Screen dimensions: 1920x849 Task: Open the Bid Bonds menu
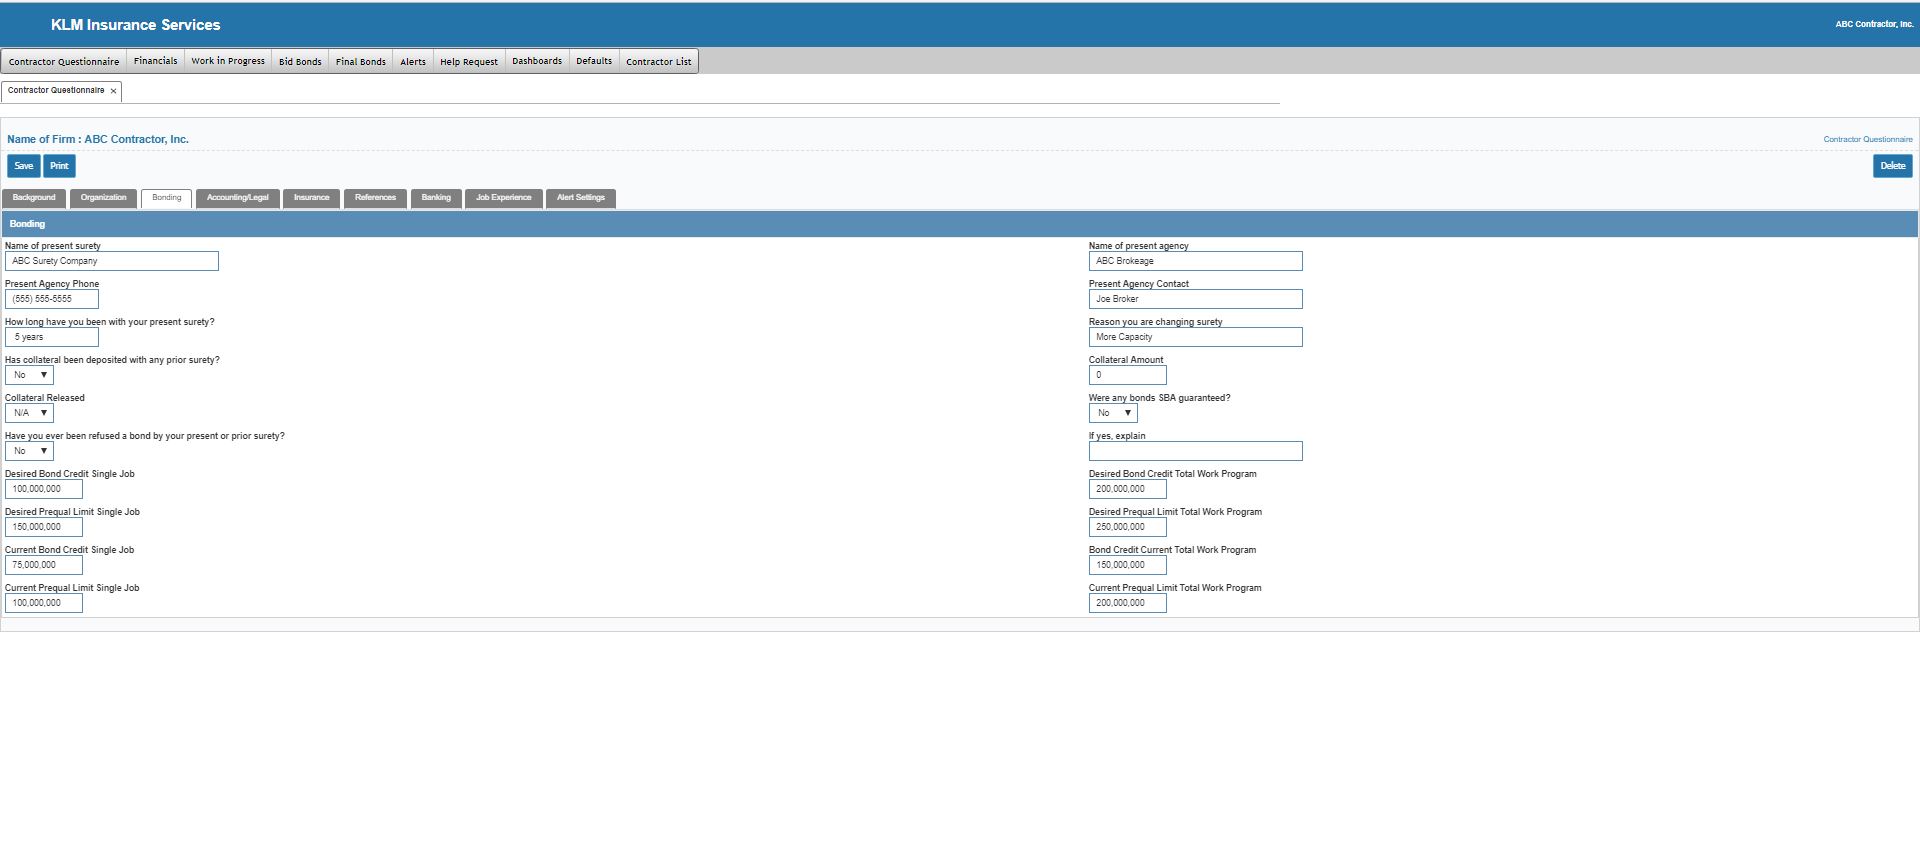[300, 61]
